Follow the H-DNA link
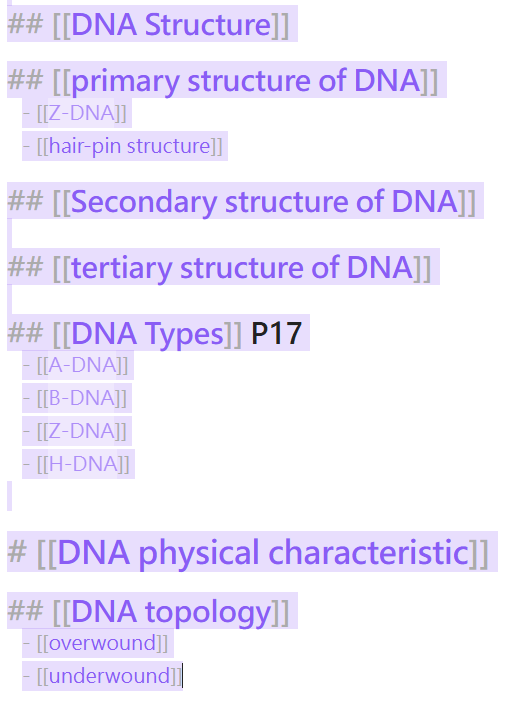The height and width of the screenshot is (704, 507). pos(83,464)
